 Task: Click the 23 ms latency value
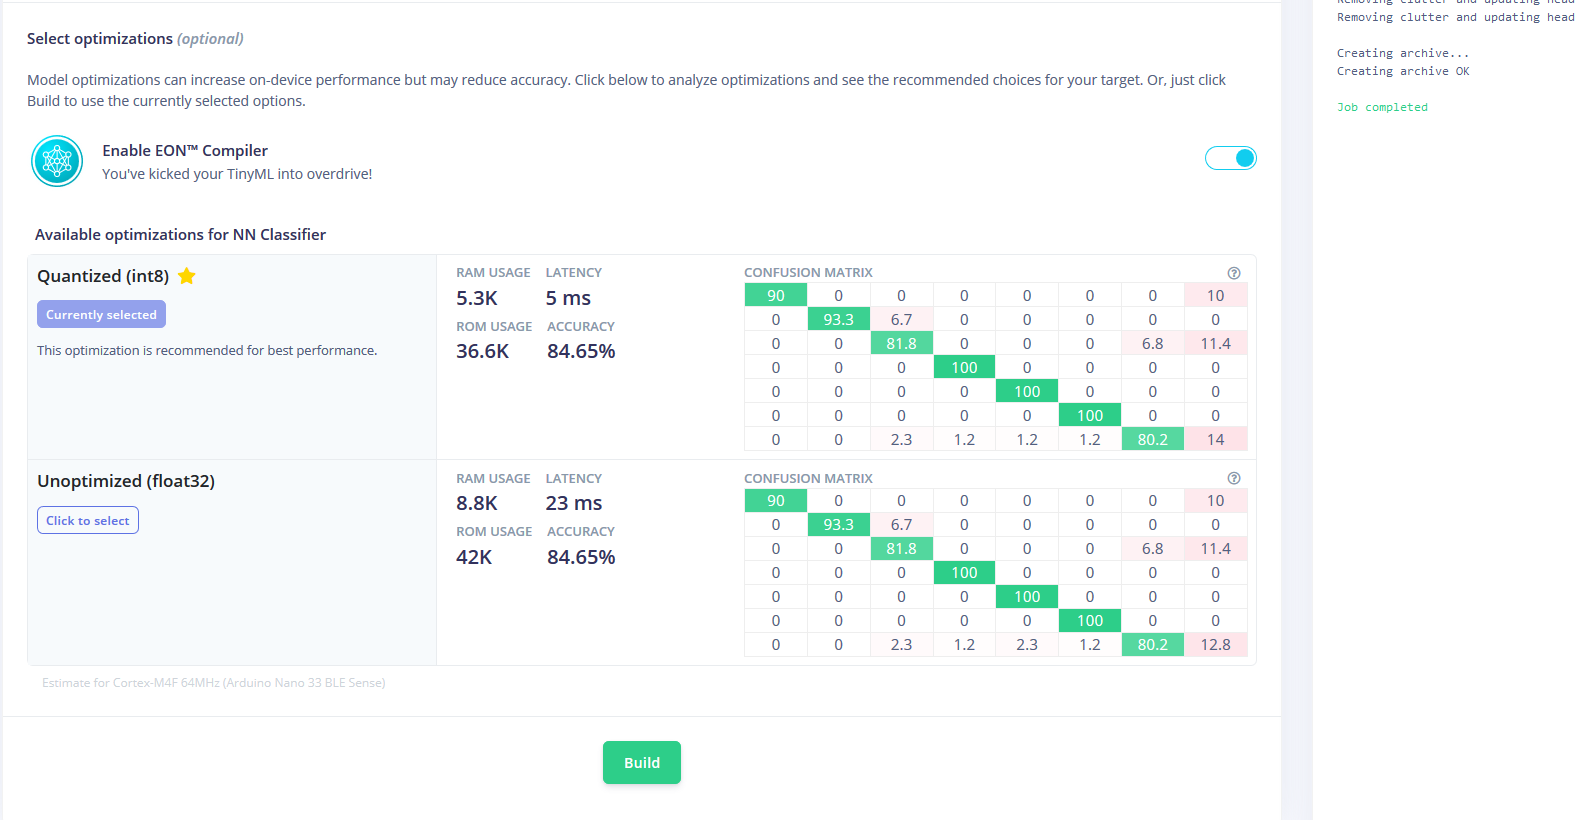(x=574, y=503)
